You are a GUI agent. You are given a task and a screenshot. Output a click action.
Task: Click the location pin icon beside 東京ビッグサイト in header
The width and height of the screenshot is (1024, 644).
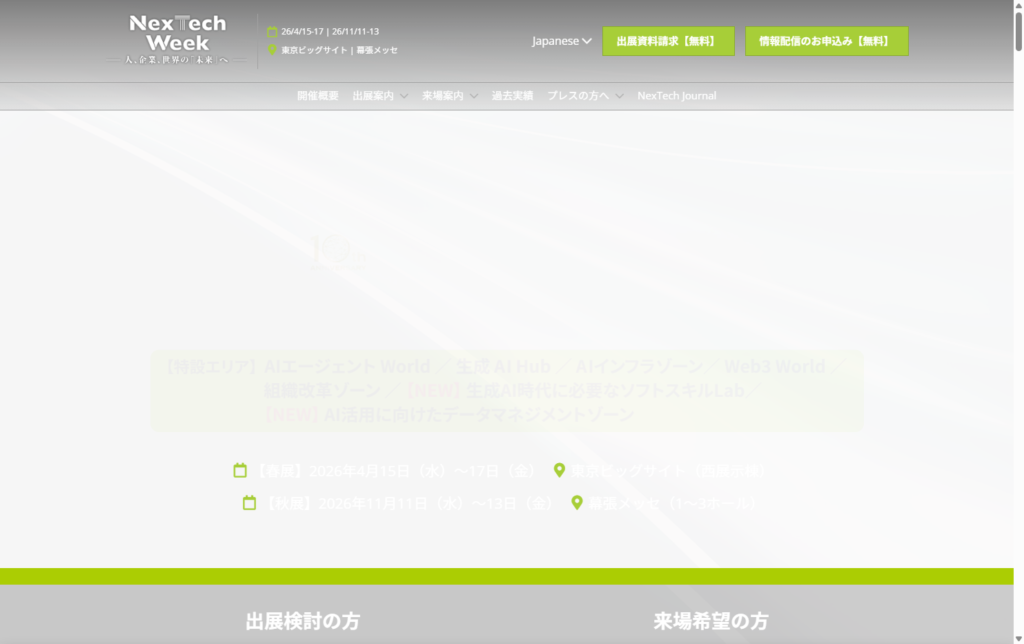pyautogui.click(x=272, y=49)
